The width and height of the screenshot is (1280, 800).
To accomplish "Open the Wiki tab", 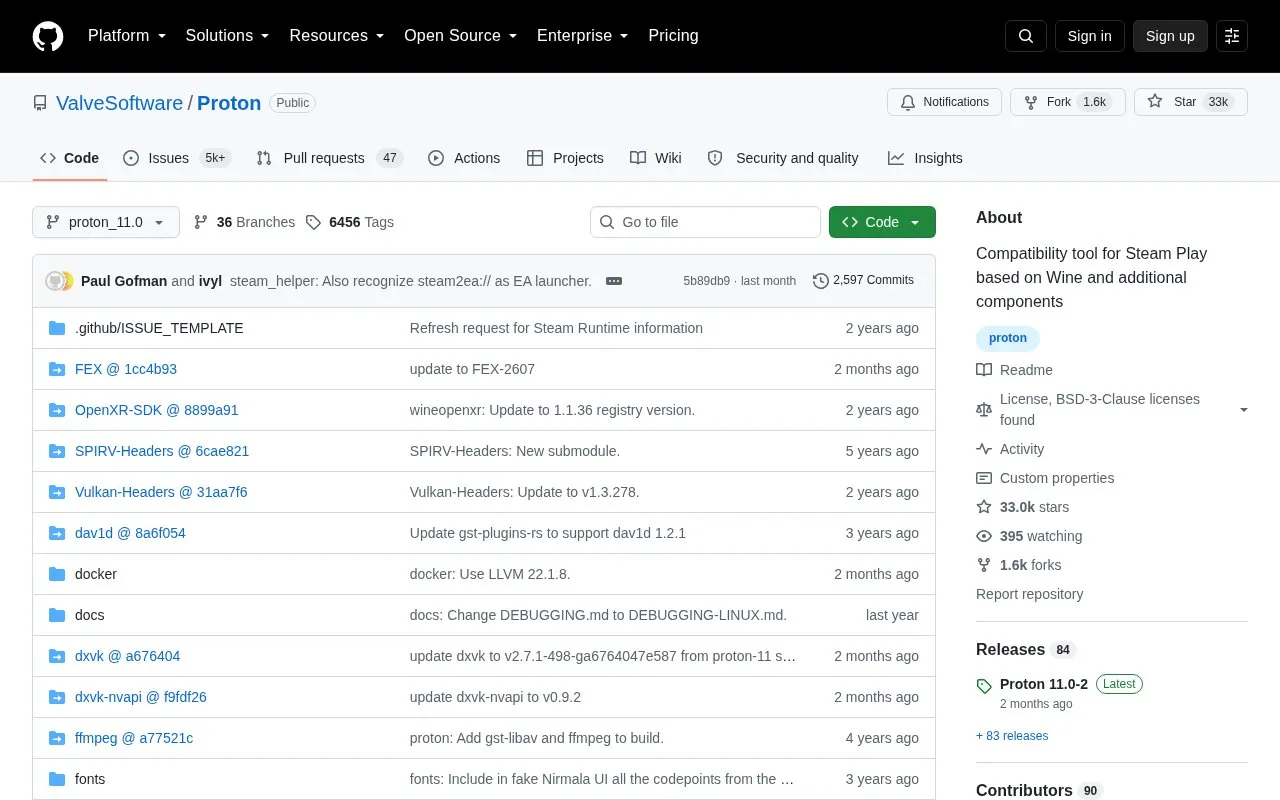I will pos(656,158).
